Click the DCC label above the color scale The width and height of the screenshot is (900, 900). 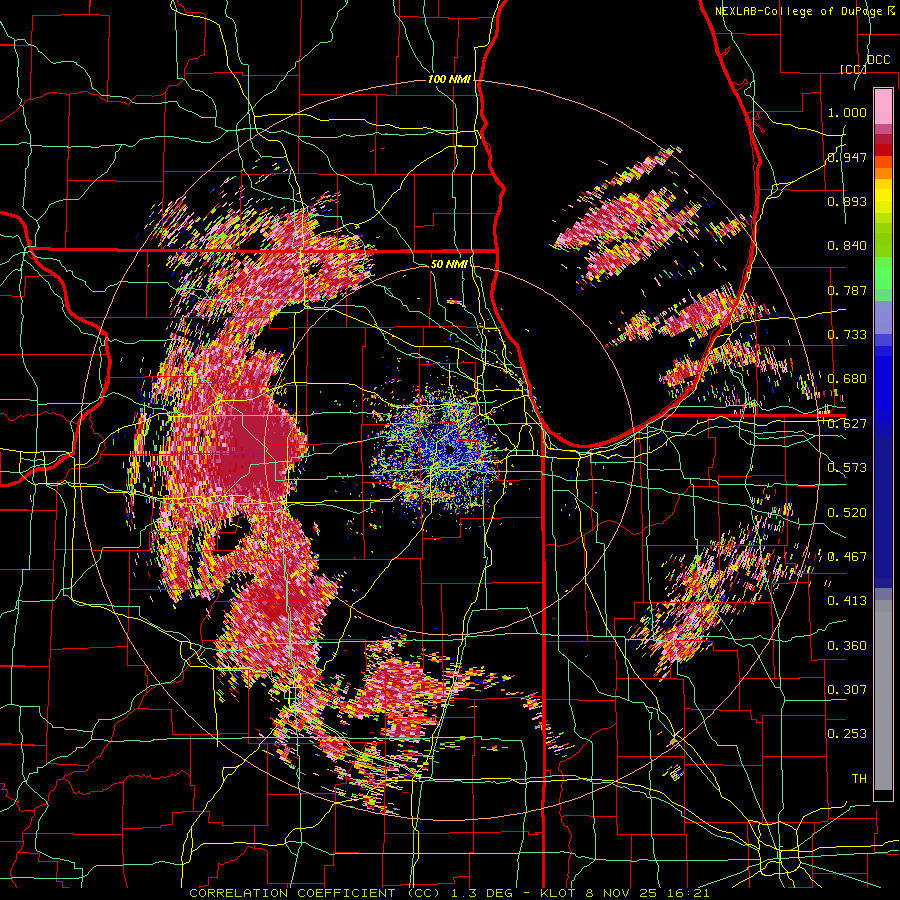pyautogui.click(x=878, y=60)
